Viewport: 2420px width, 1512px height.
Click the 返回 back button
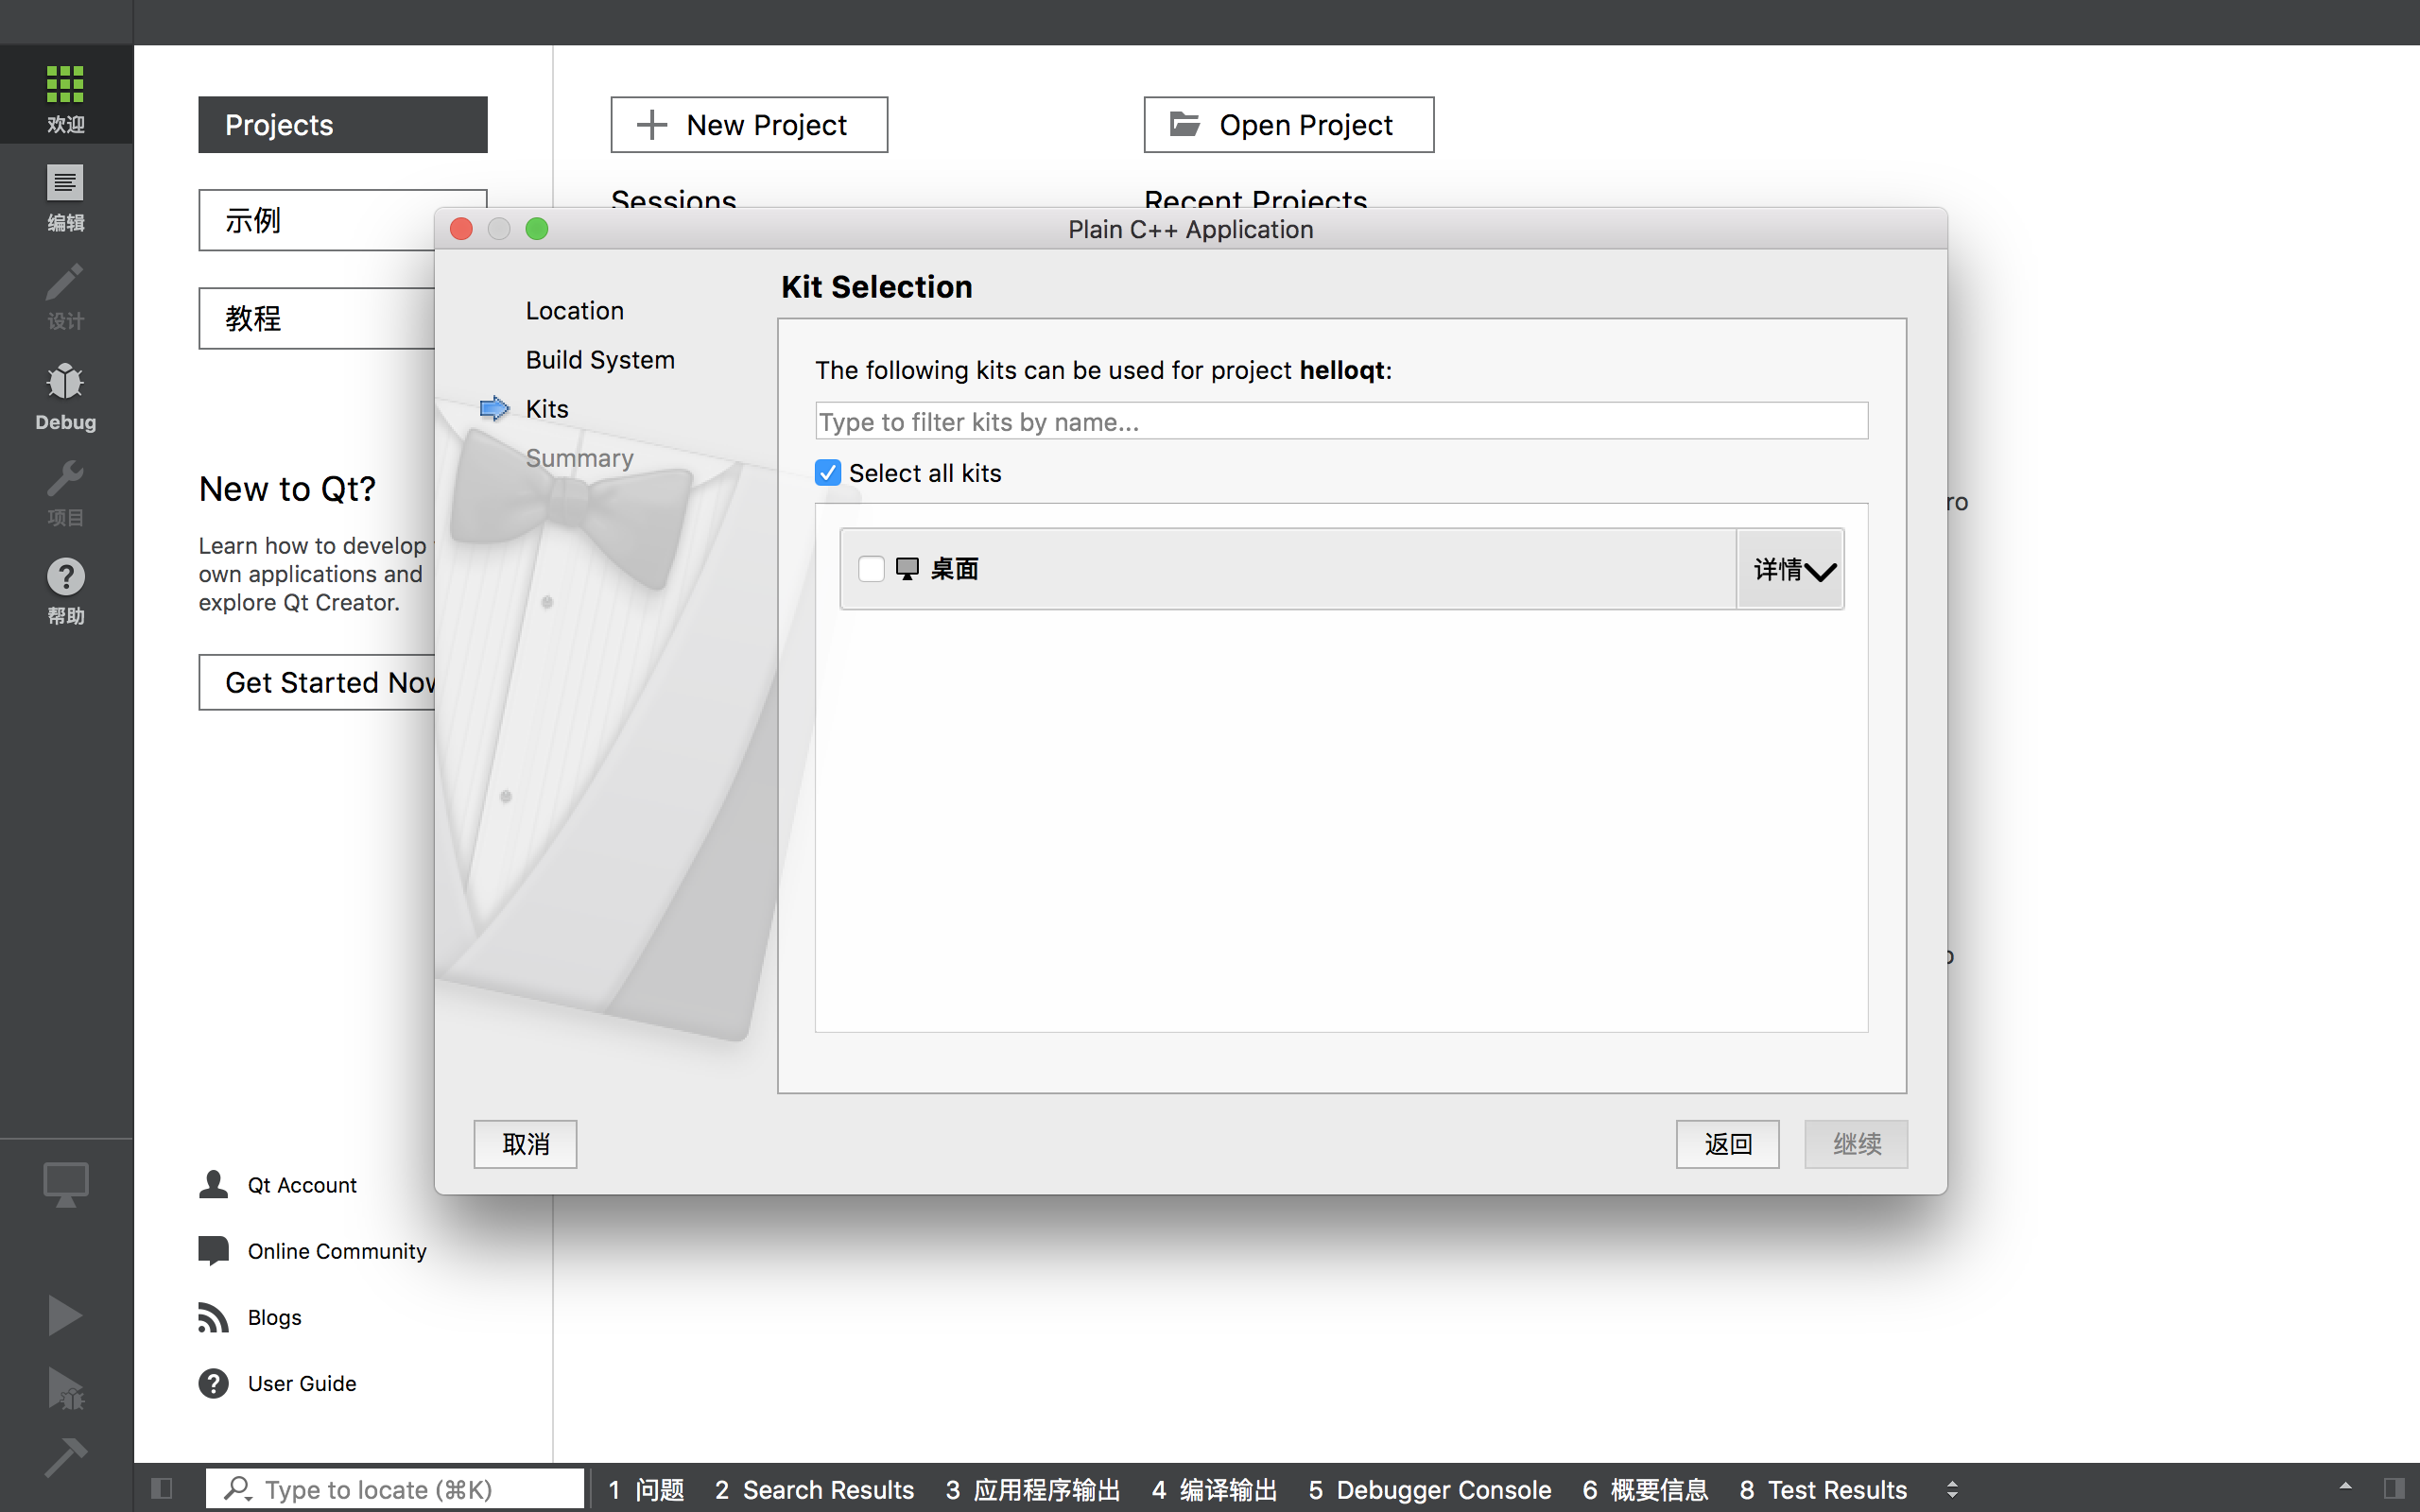click(1727, 1144)
